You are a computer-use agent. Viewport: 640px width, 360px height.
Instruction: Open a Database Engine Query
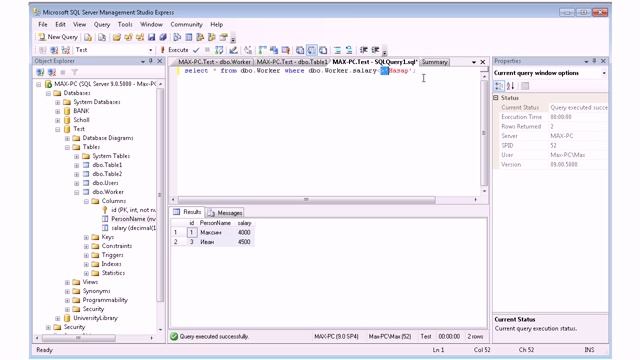(88, 38)
